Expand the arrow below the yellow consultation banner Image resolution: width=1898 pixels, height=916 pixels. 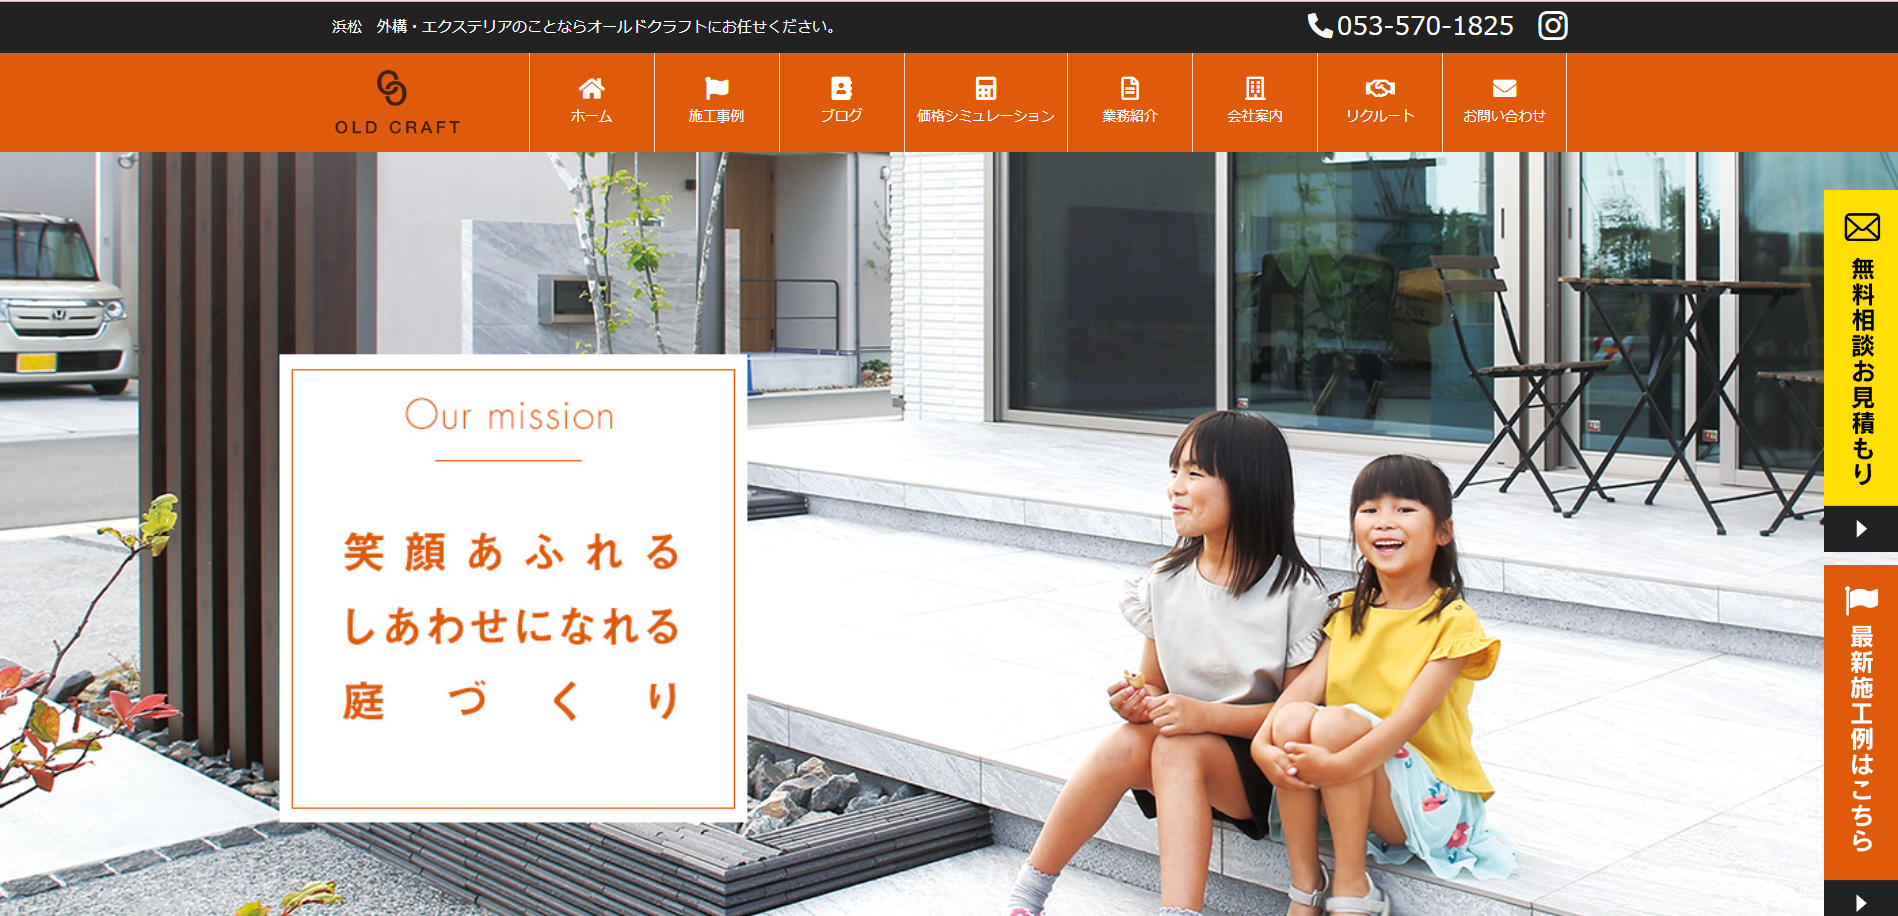click(1861, 529)
